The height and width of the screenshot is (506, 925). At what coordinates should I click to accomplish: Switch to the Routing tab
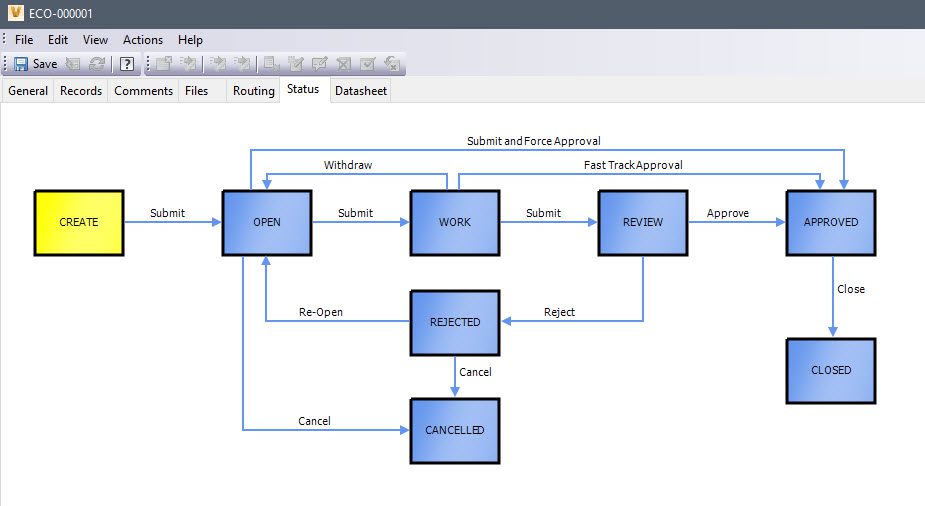[x=253, y=91]
